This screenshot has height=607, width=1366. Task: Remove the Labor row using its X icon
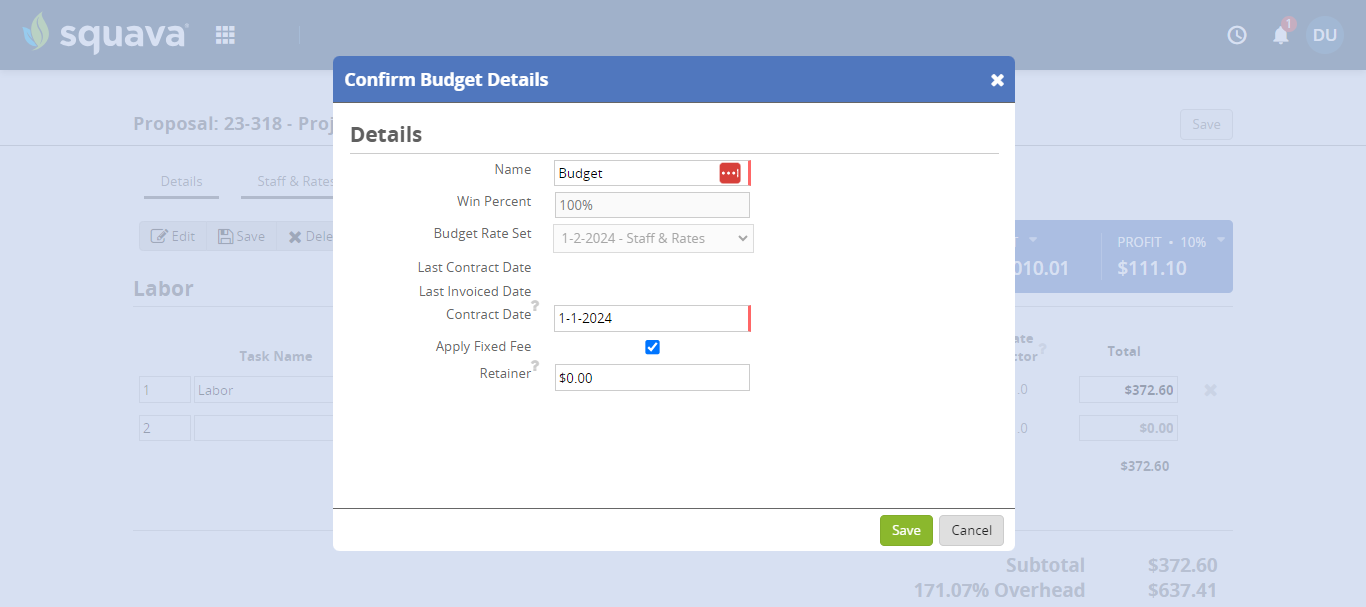(x=1210, y=390)
